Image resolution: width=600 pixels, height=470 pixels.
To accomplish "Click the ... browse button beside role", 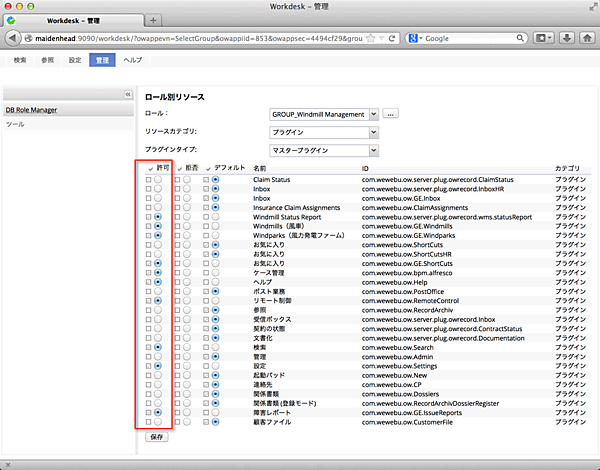I will 391,114.
